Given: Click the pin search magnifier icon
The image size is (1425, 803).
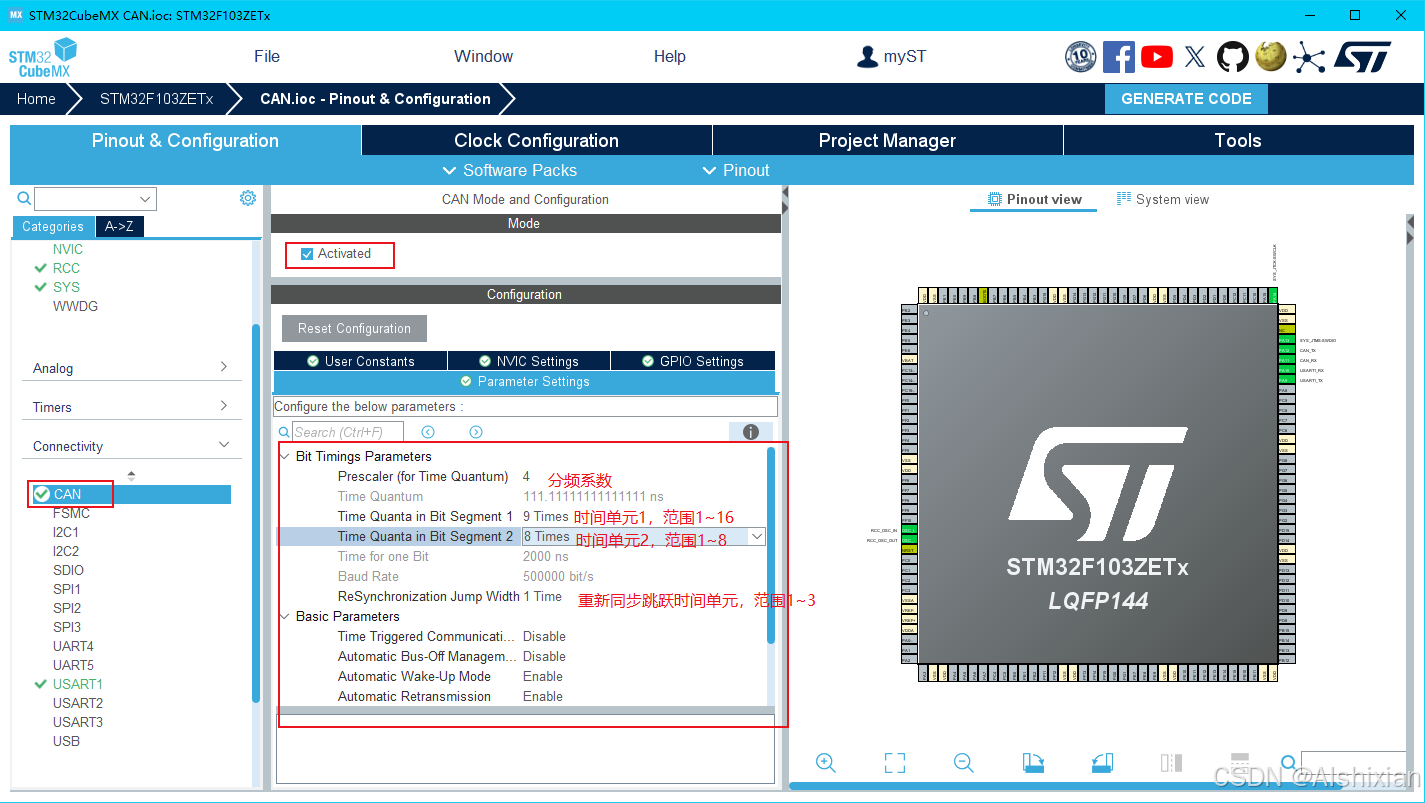Looking at the screenshot, I should (x=1289, y=764).
